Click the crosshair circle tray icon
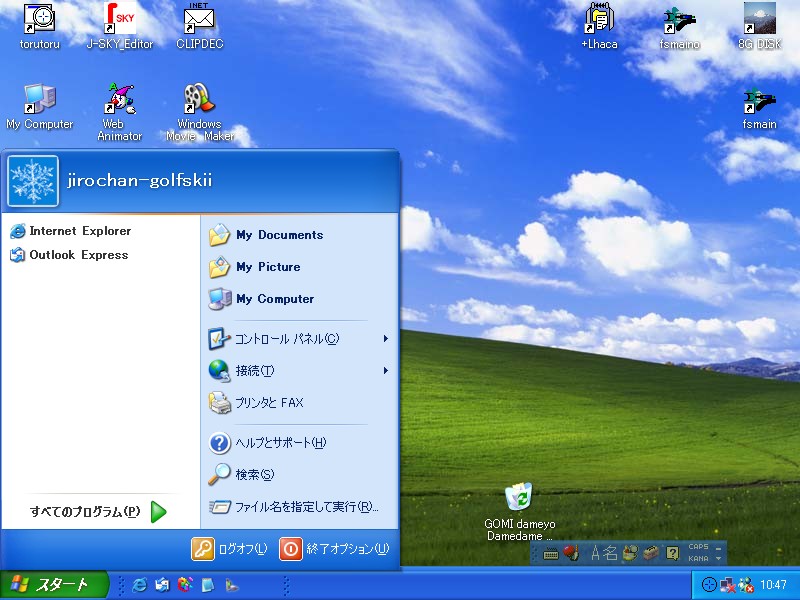Image resolution: width=800 pixels, height=600 pixels. coord(709,585)
